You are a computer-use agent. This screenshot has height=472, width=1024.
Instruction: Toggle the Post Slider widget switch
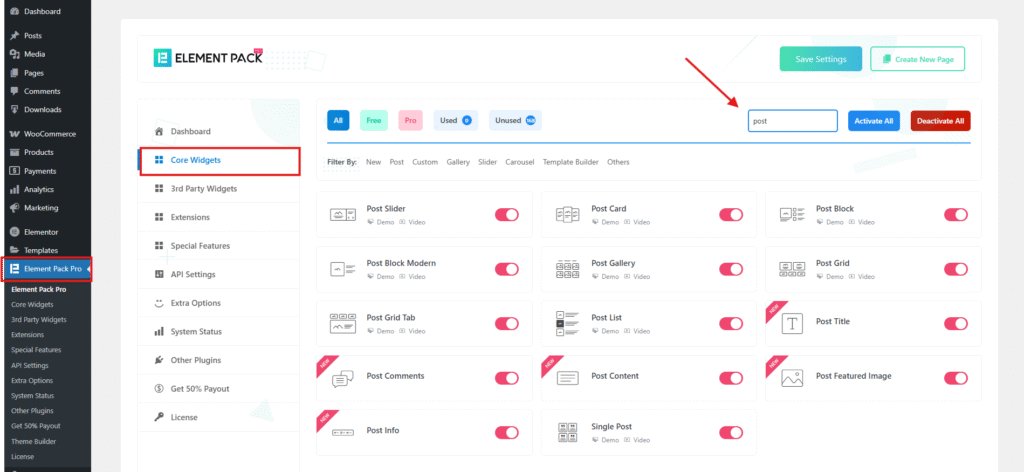[x=506, y=214]
